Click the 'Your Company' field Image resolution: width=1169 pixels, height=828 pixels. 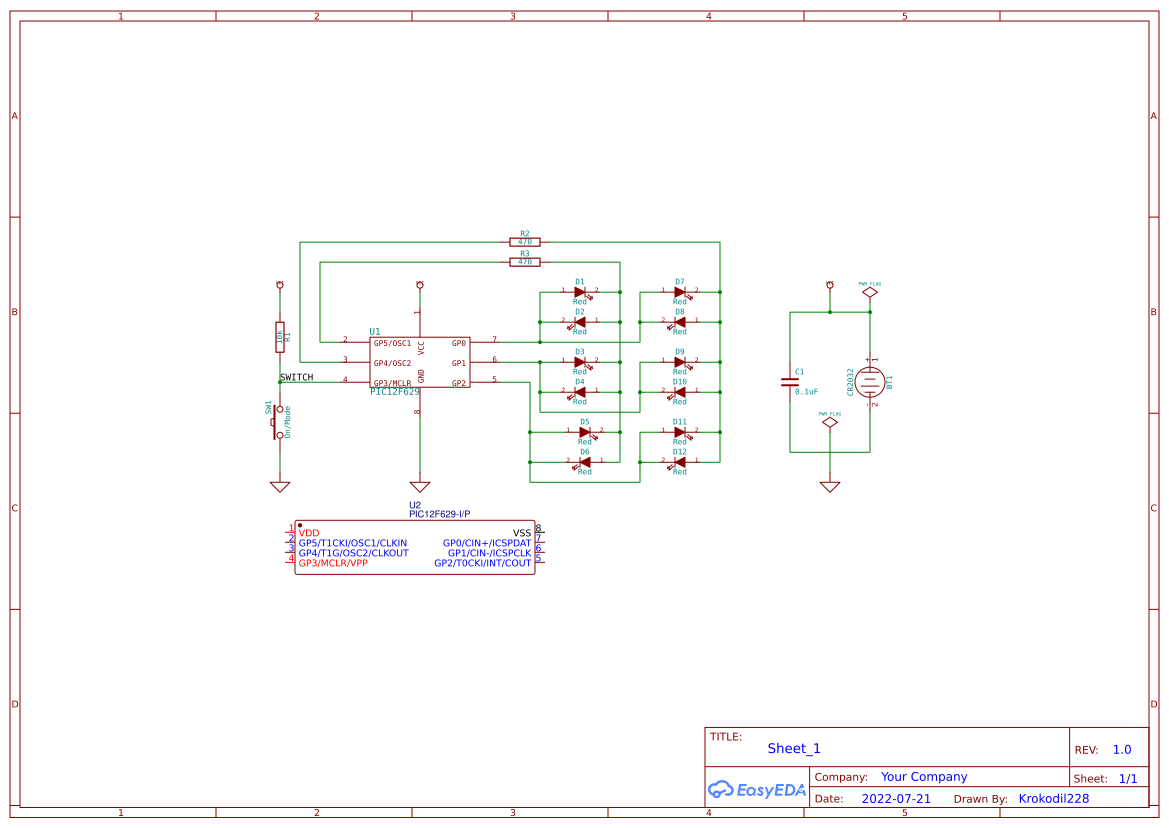[924, 777]
